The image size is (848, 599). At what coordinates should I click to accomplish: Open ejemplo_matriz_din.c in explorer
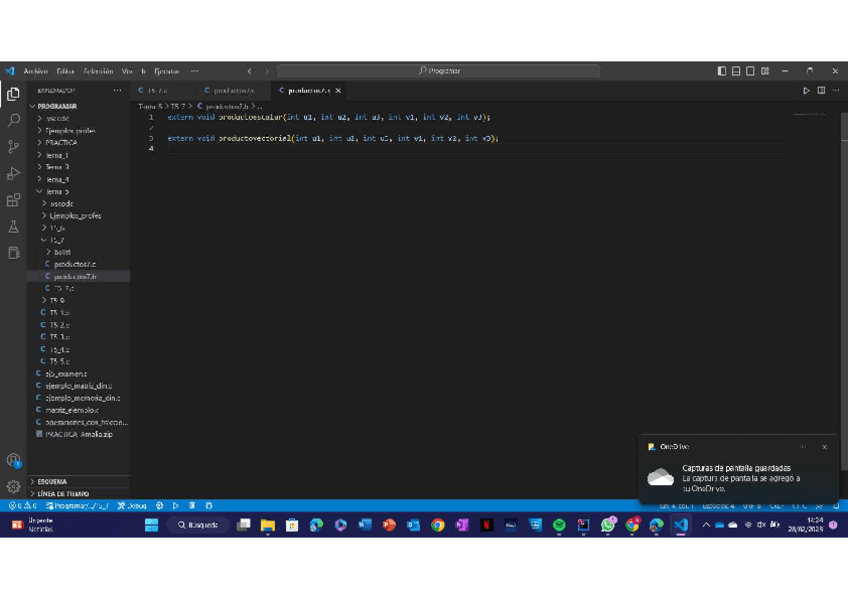(78, 386)
